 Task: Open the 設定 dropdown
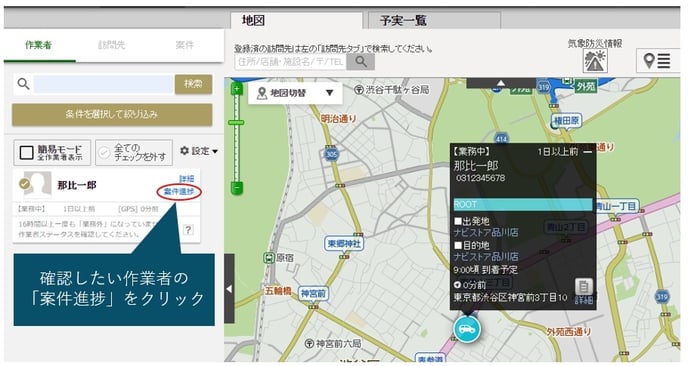point(199,151)
